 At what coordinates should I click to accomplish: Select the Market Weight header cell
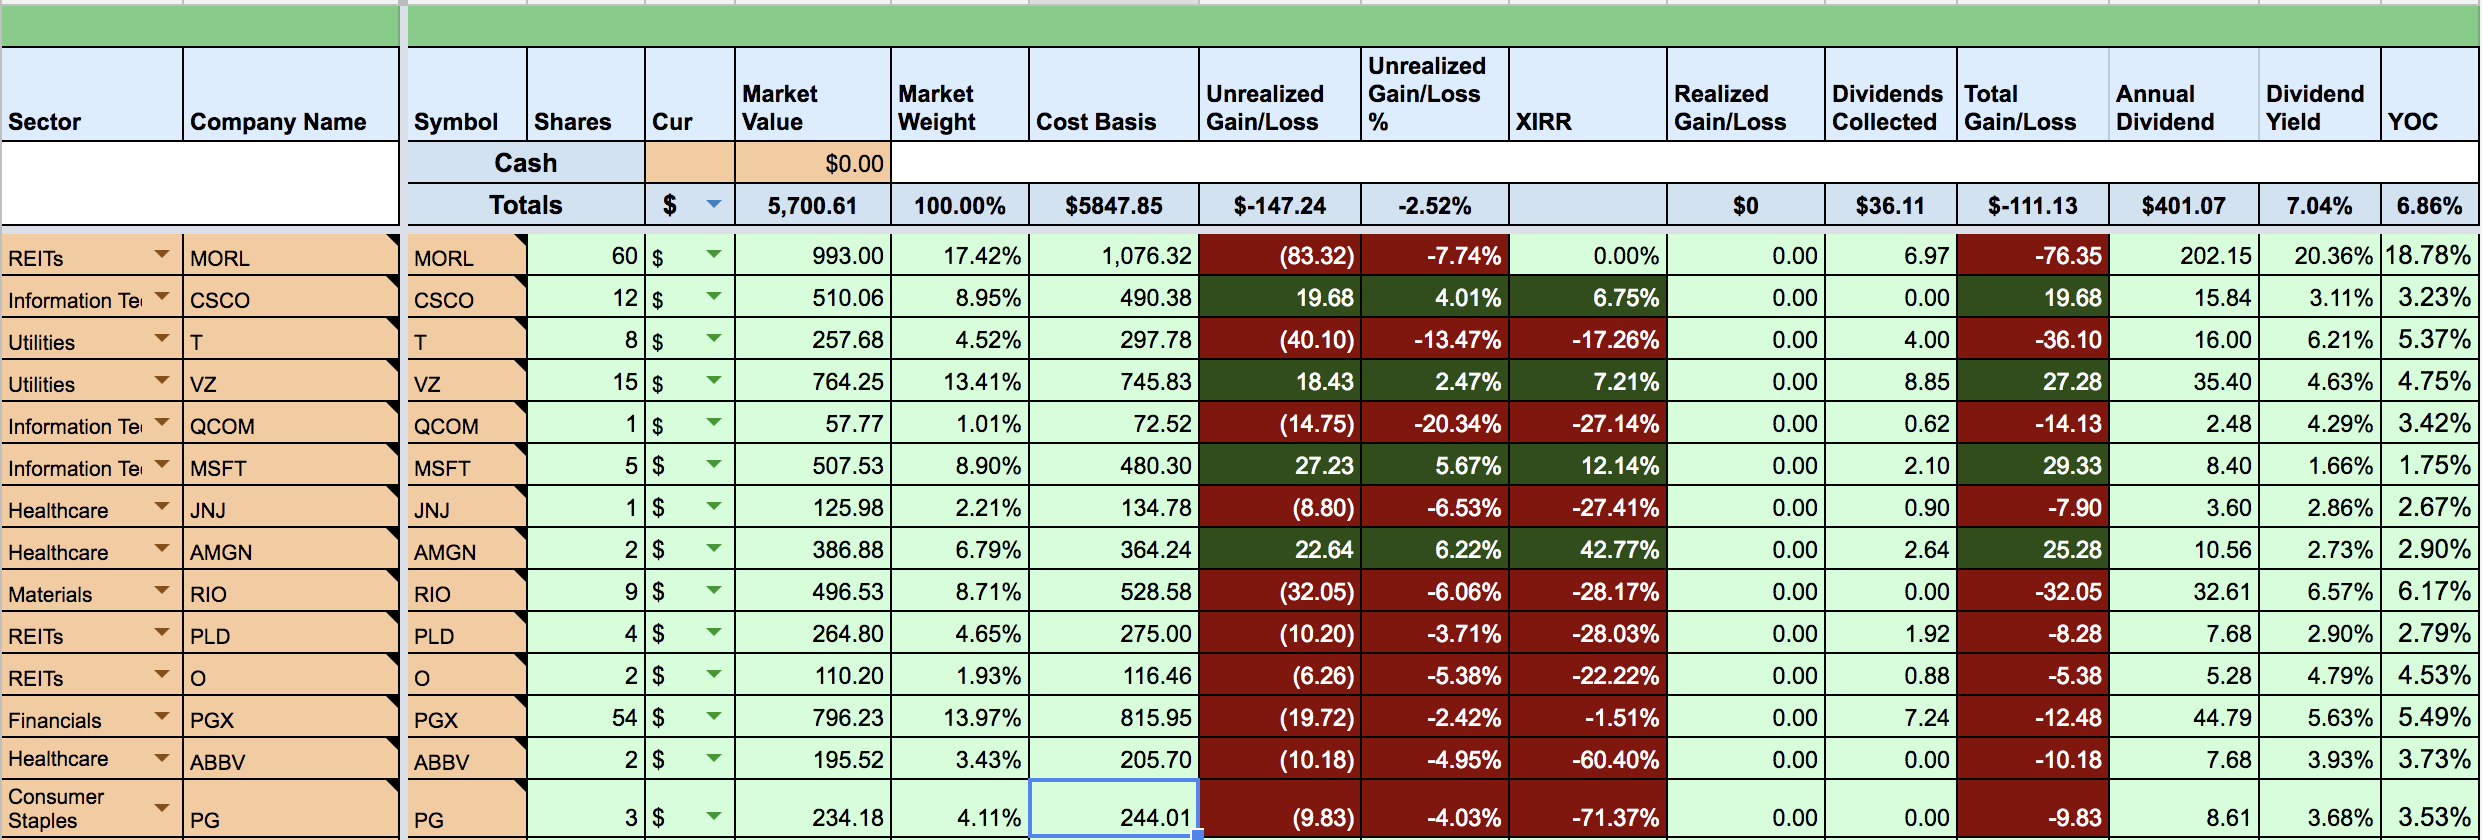click(960, 94)
